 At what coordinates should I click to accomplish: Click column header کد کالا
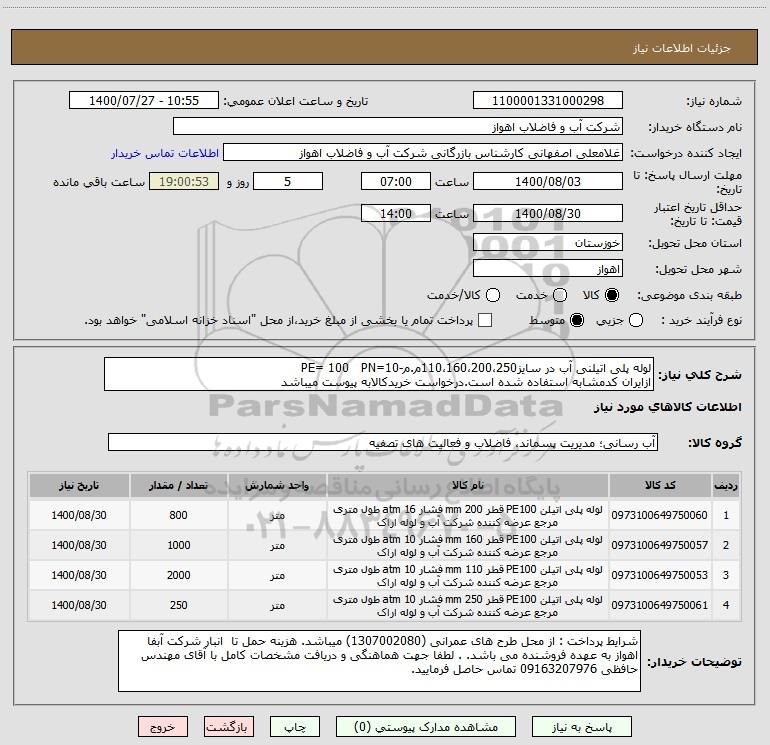660,485
